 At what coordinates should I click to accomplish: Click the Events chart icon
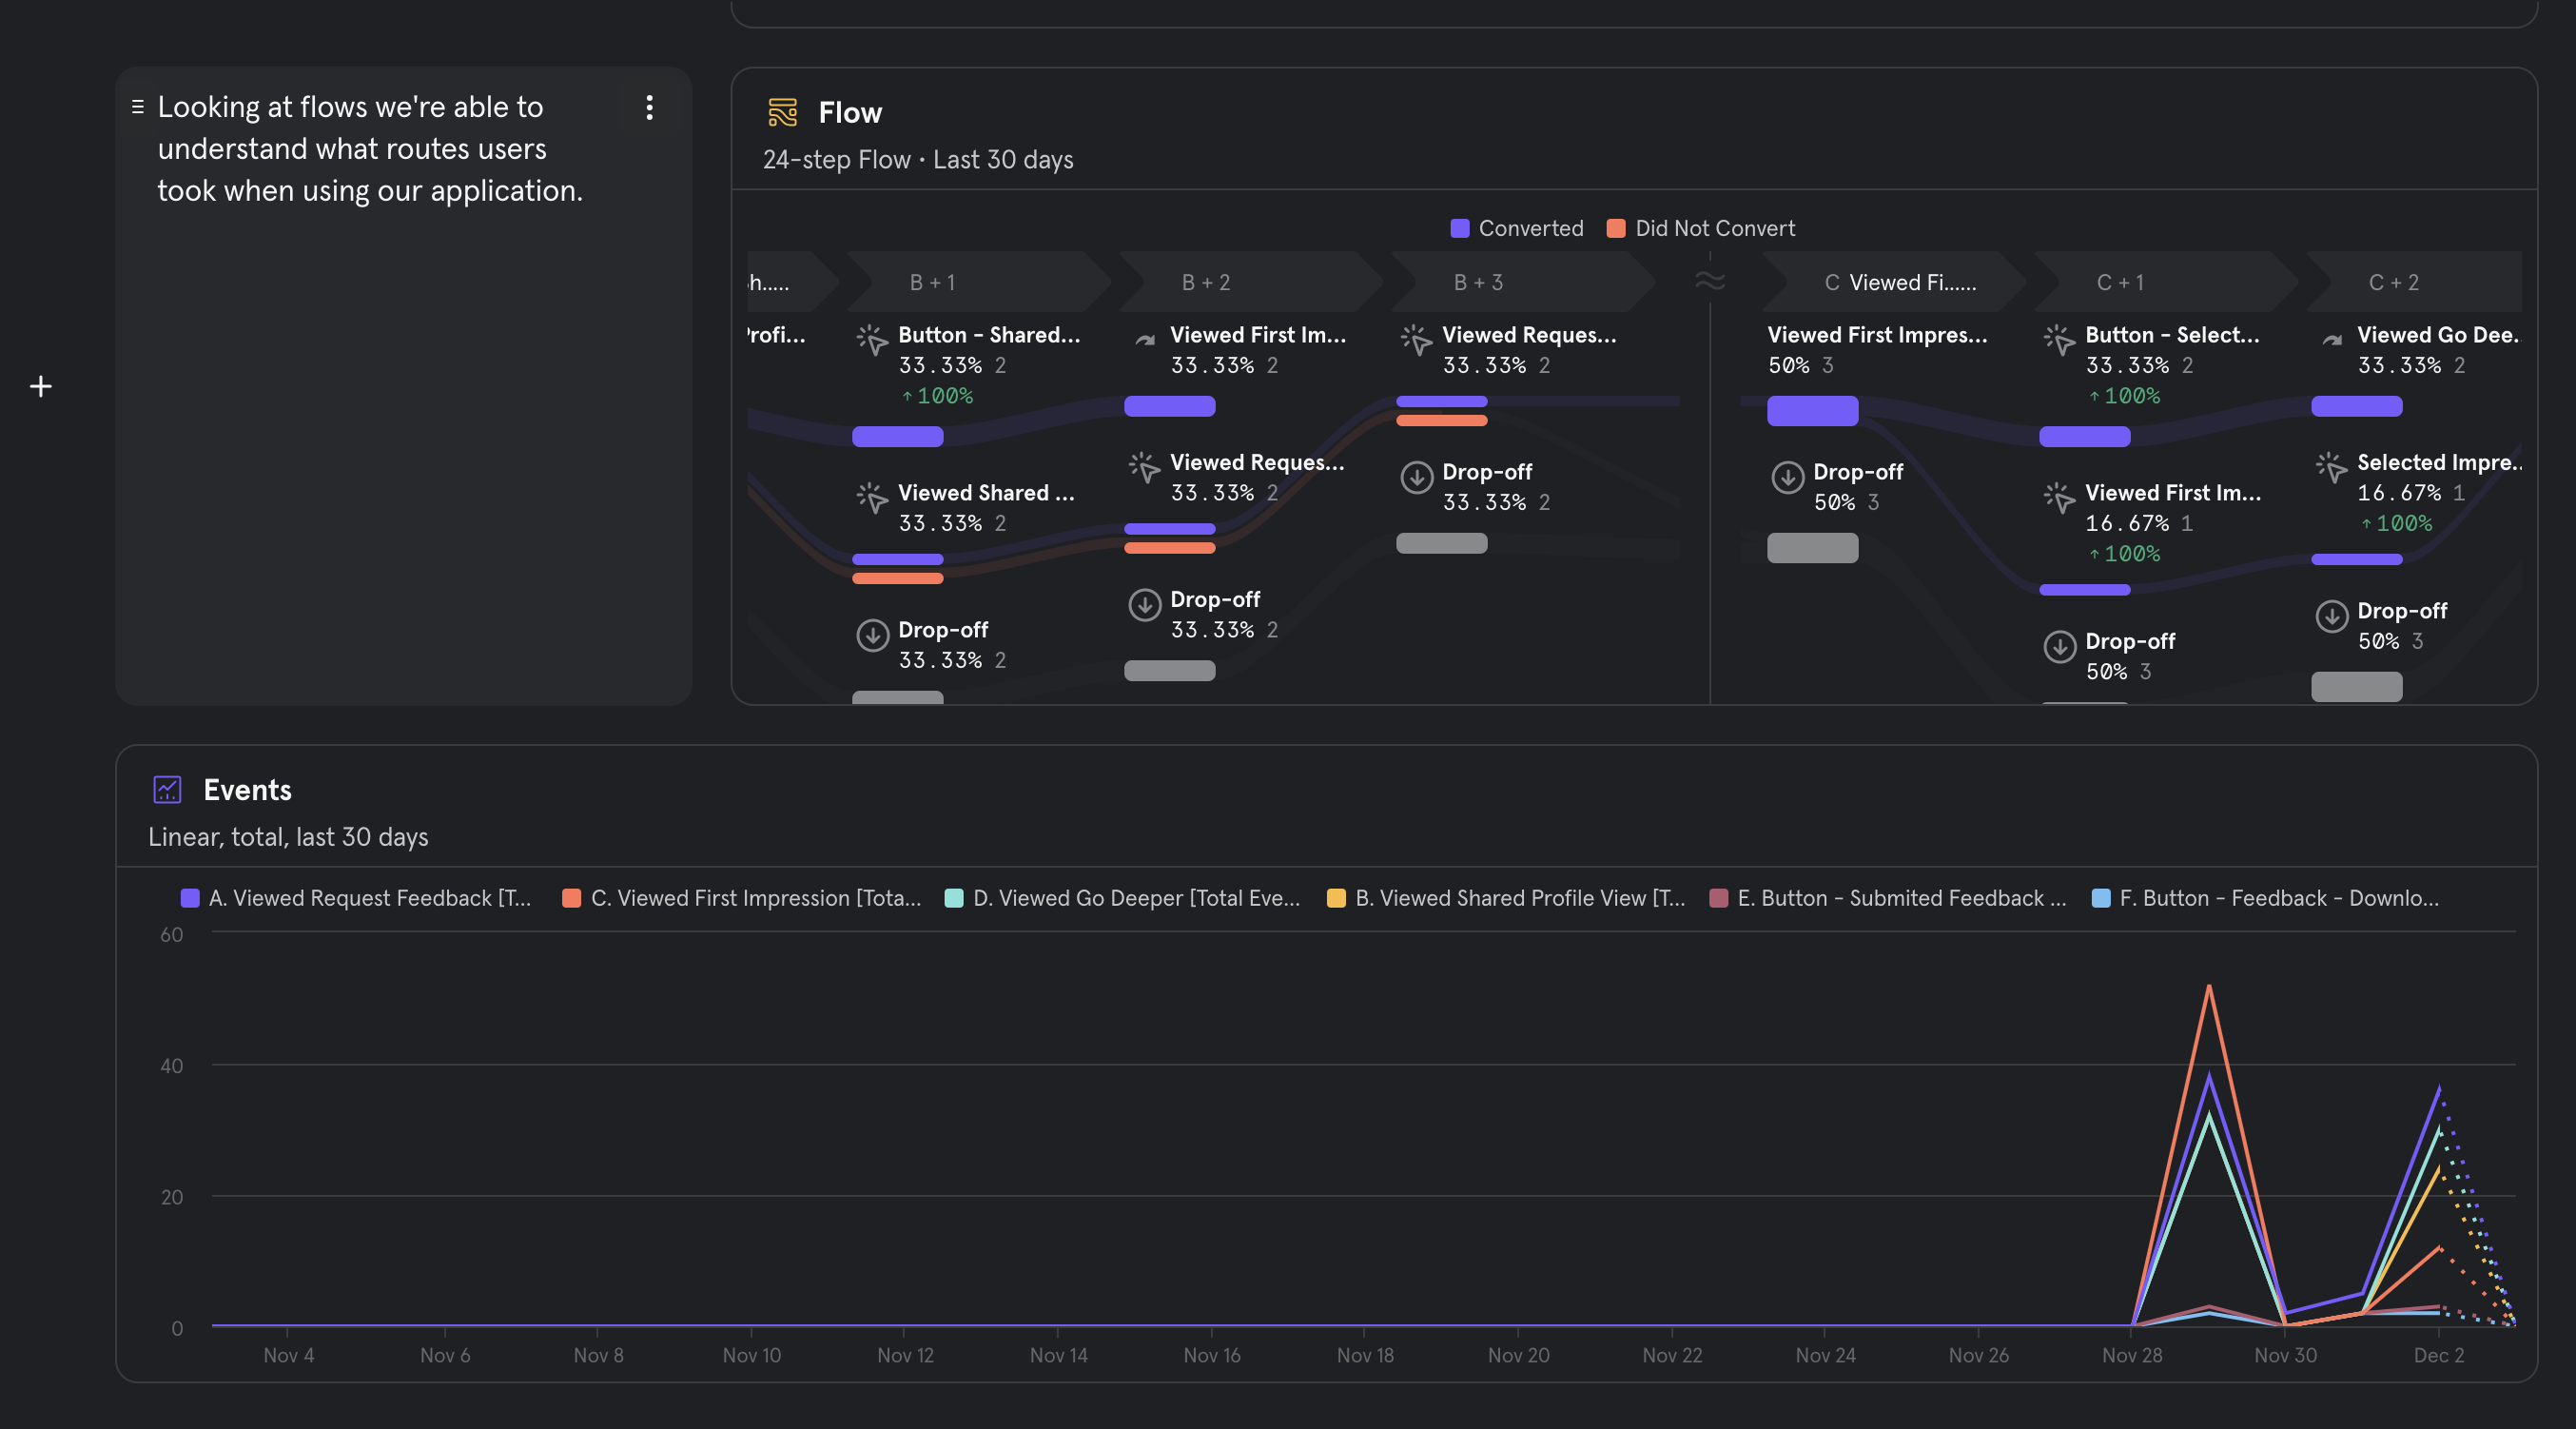[x=167, y=789]
